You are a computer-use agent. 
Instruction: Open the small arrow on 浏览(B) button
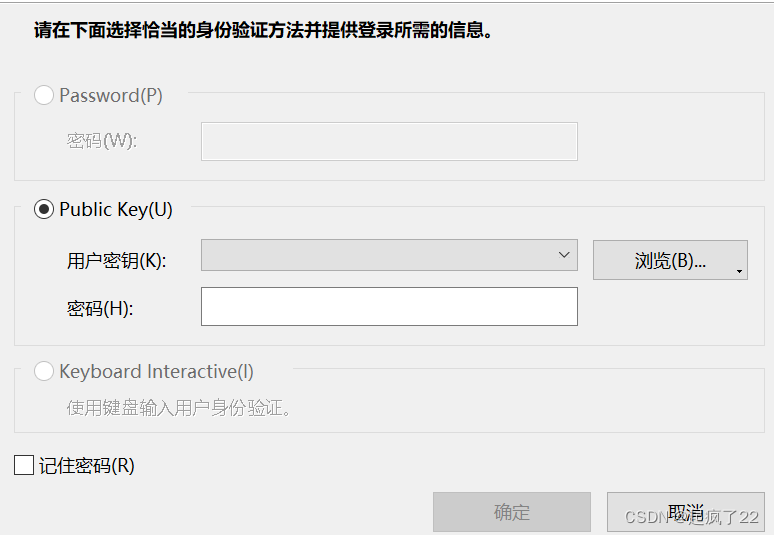(739, 271)
